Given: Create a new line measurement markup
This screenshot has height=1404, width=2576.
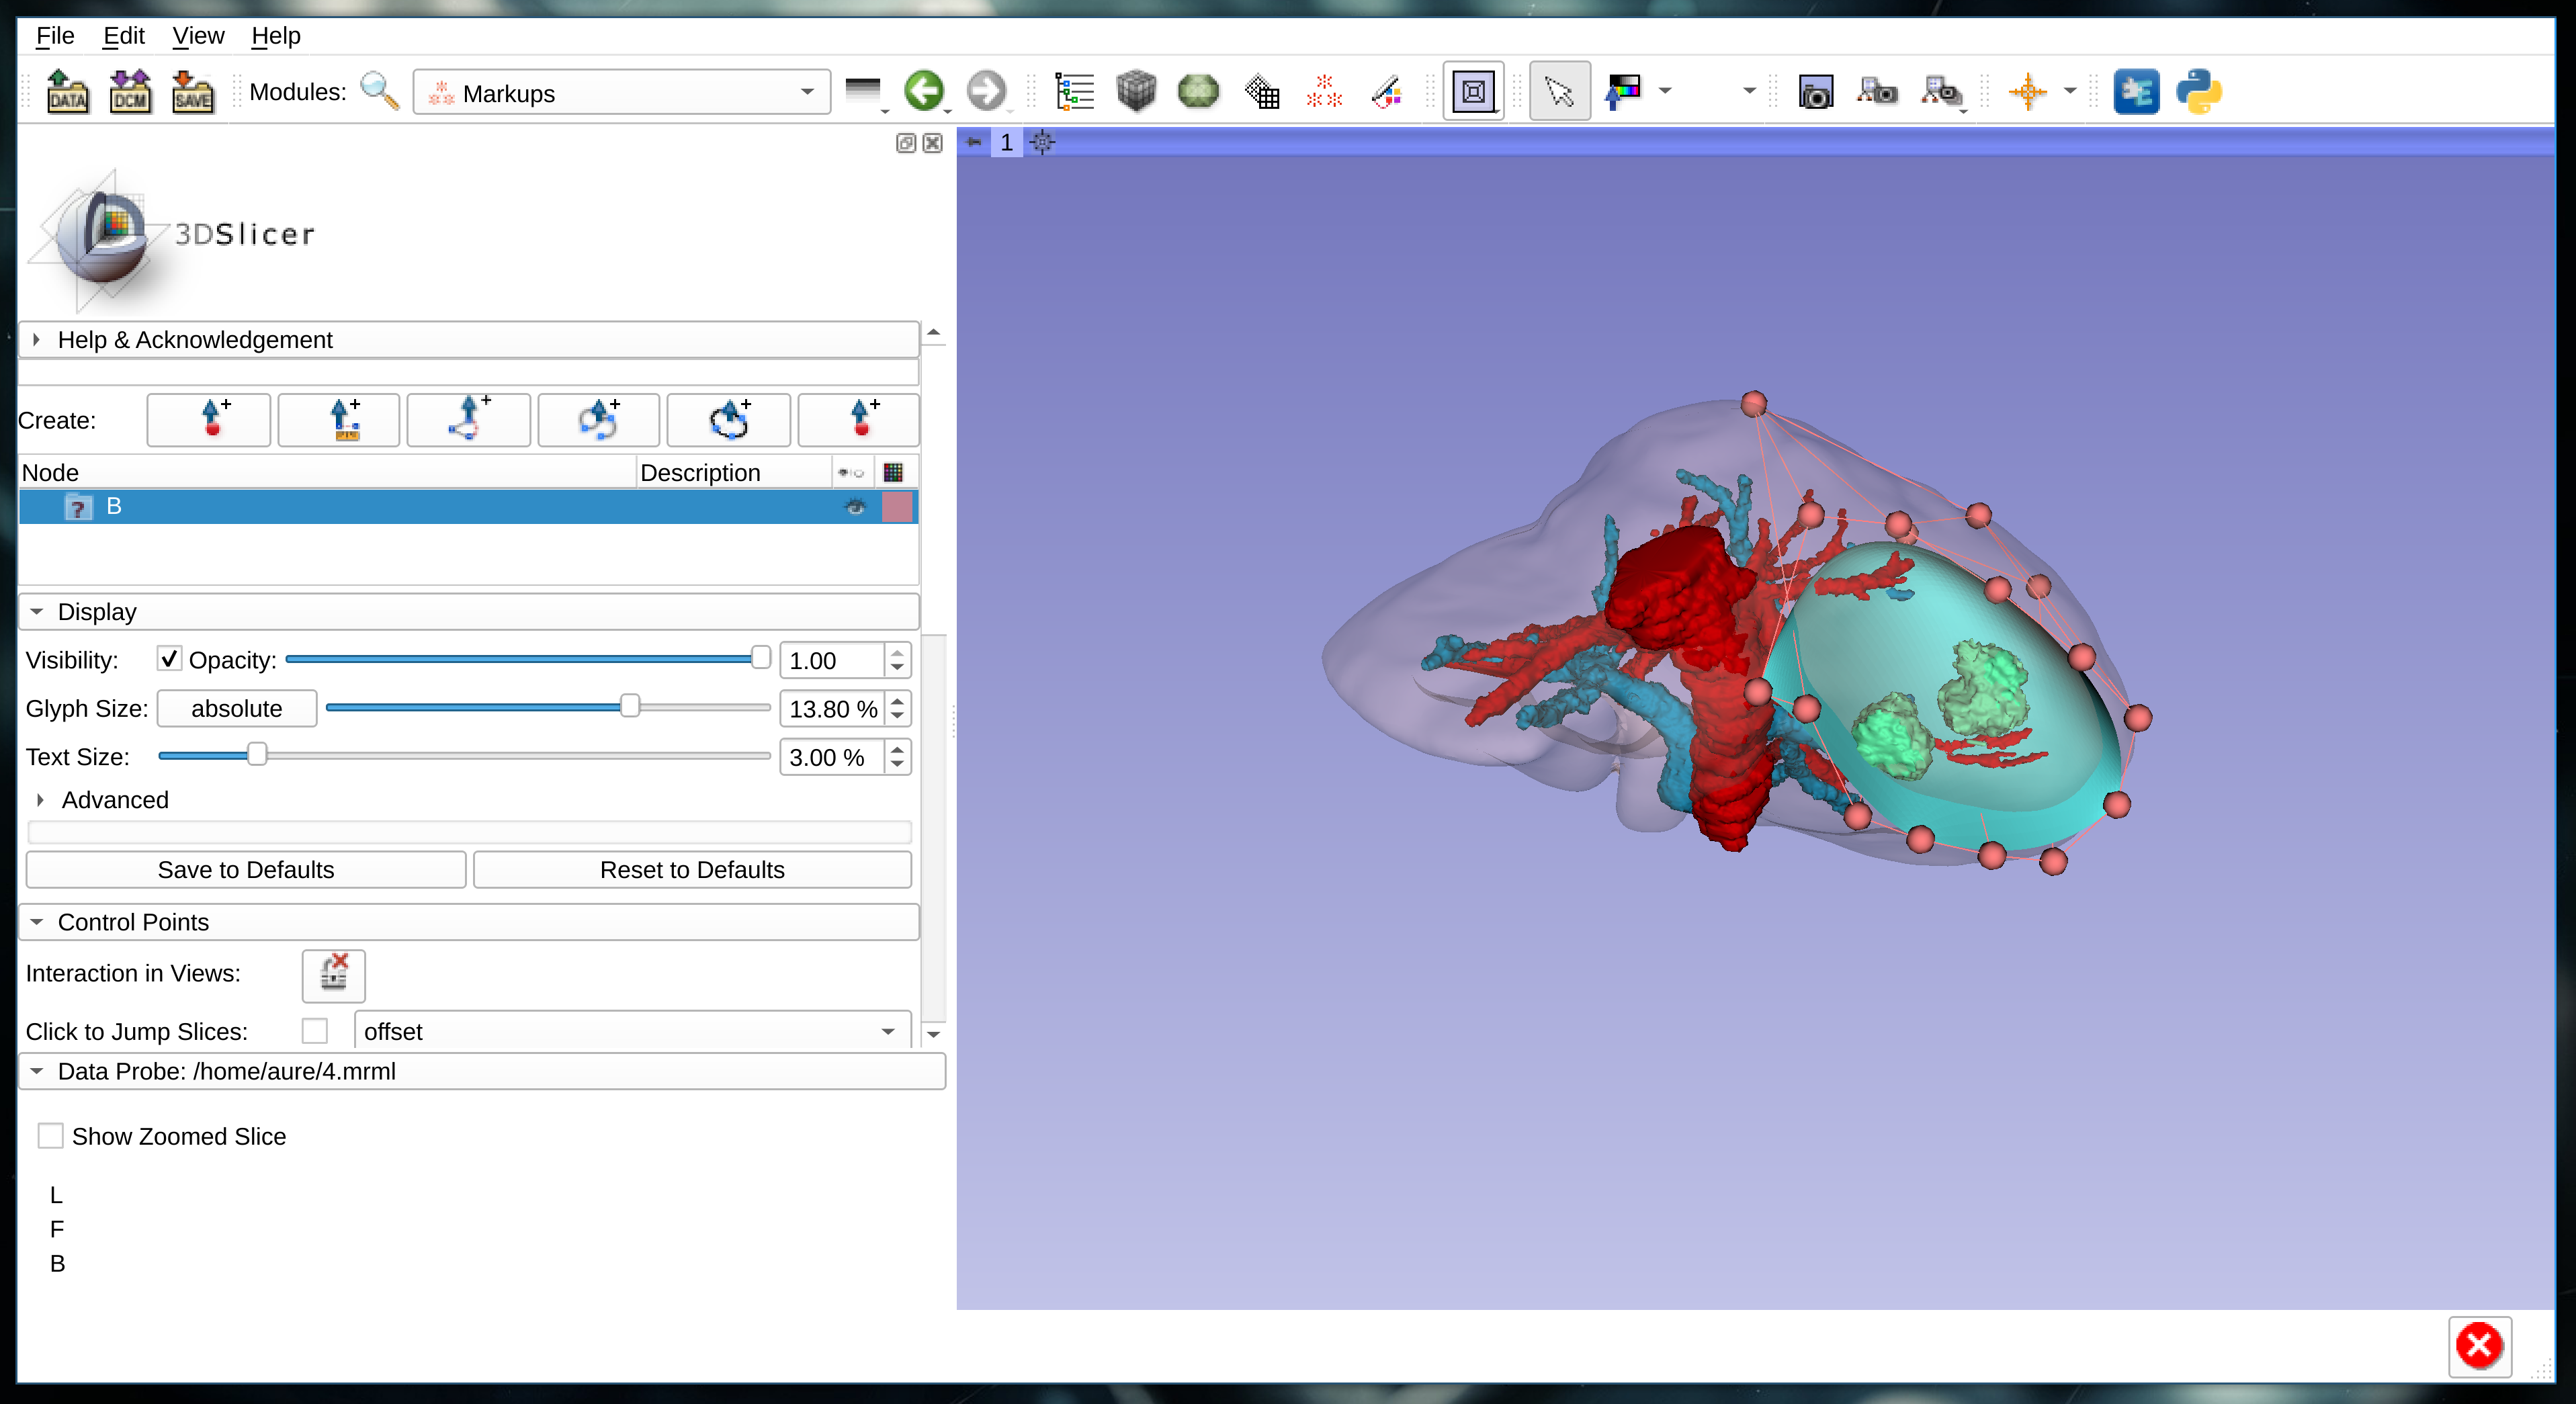Looking at the screenshot, I should [x=338, y=420].
